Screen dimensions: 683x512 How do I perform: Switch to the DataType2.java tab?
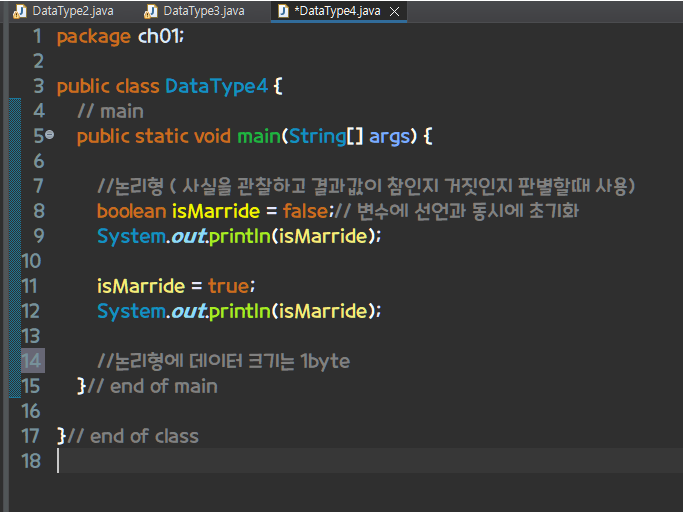(x=73, y=11)
